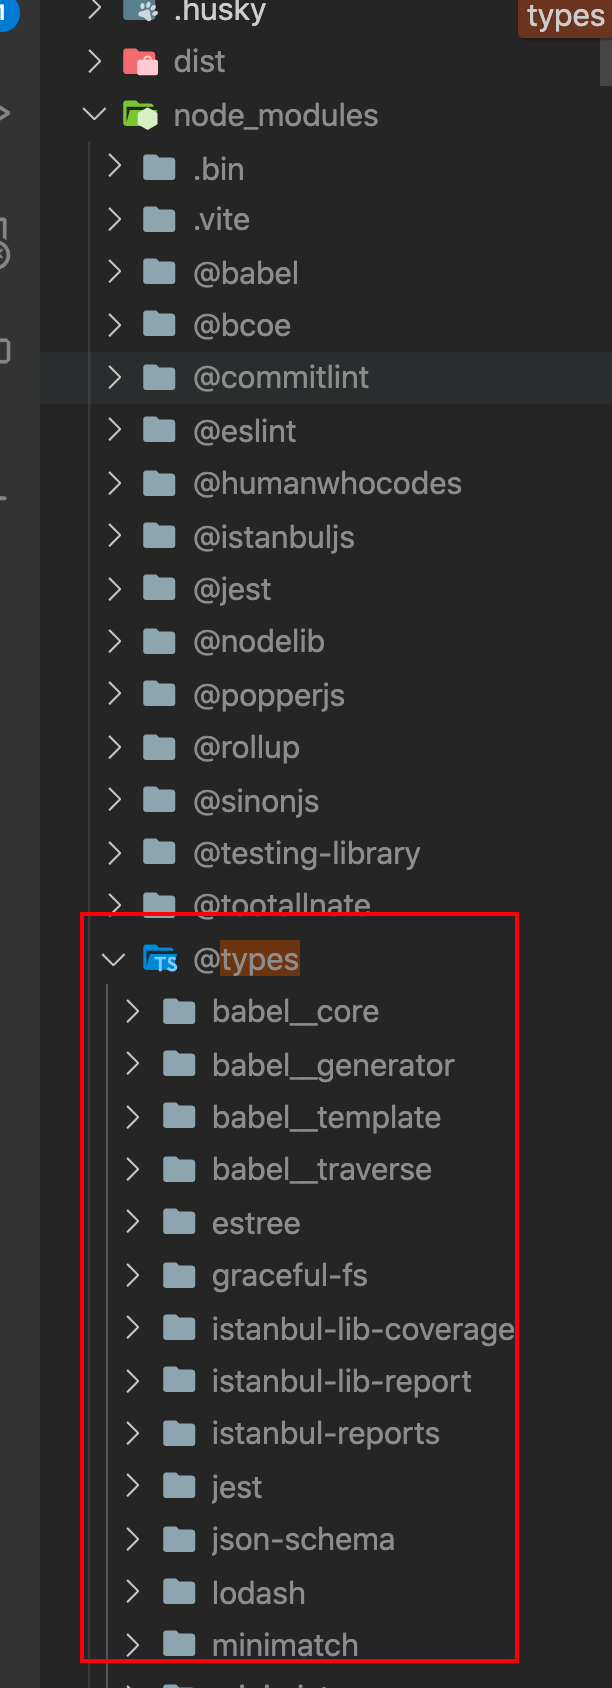Expand the dist folder chevron

(95, 62)
